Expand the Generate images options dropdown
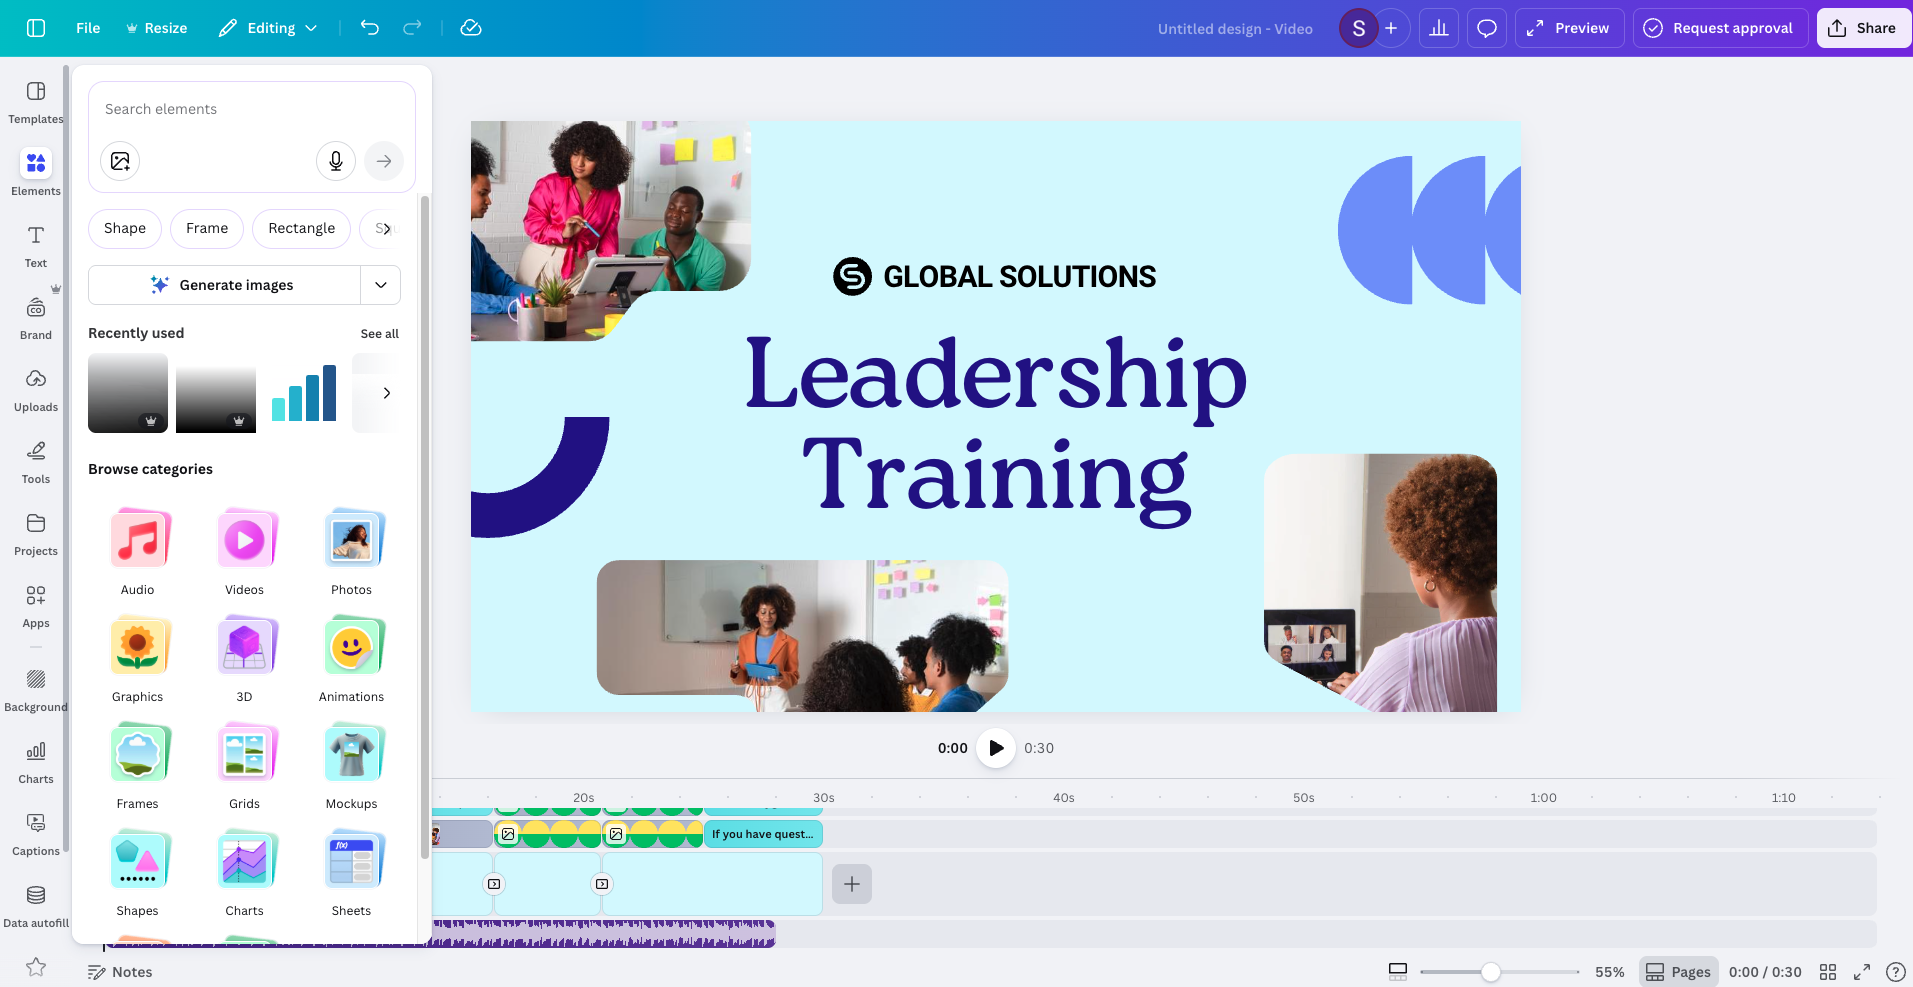1913x987 pixels. click(x=381, y=285)
